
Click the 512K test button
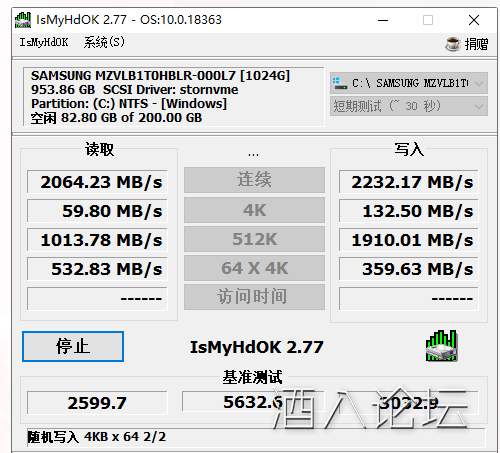pyautogui.click(x=254, y=239)
